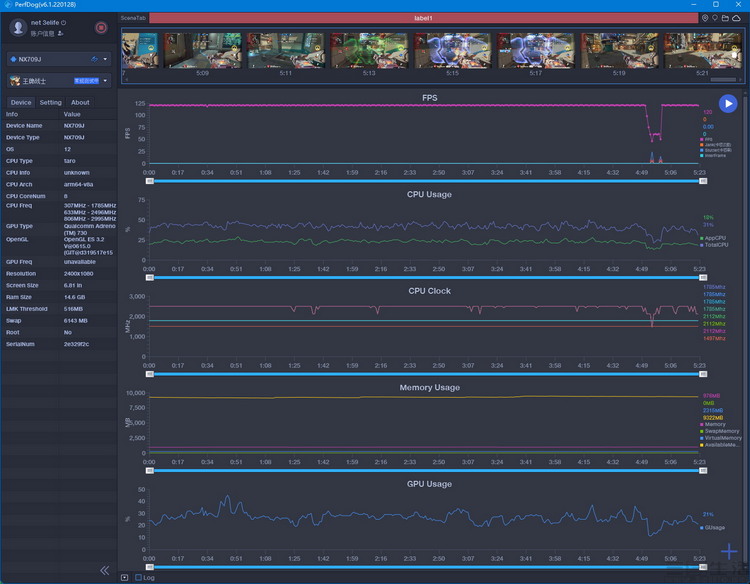This screenshot has width=750, height=584.
Task: Click the right handle of the CPU Clock range slider
Action: point(703,374)
